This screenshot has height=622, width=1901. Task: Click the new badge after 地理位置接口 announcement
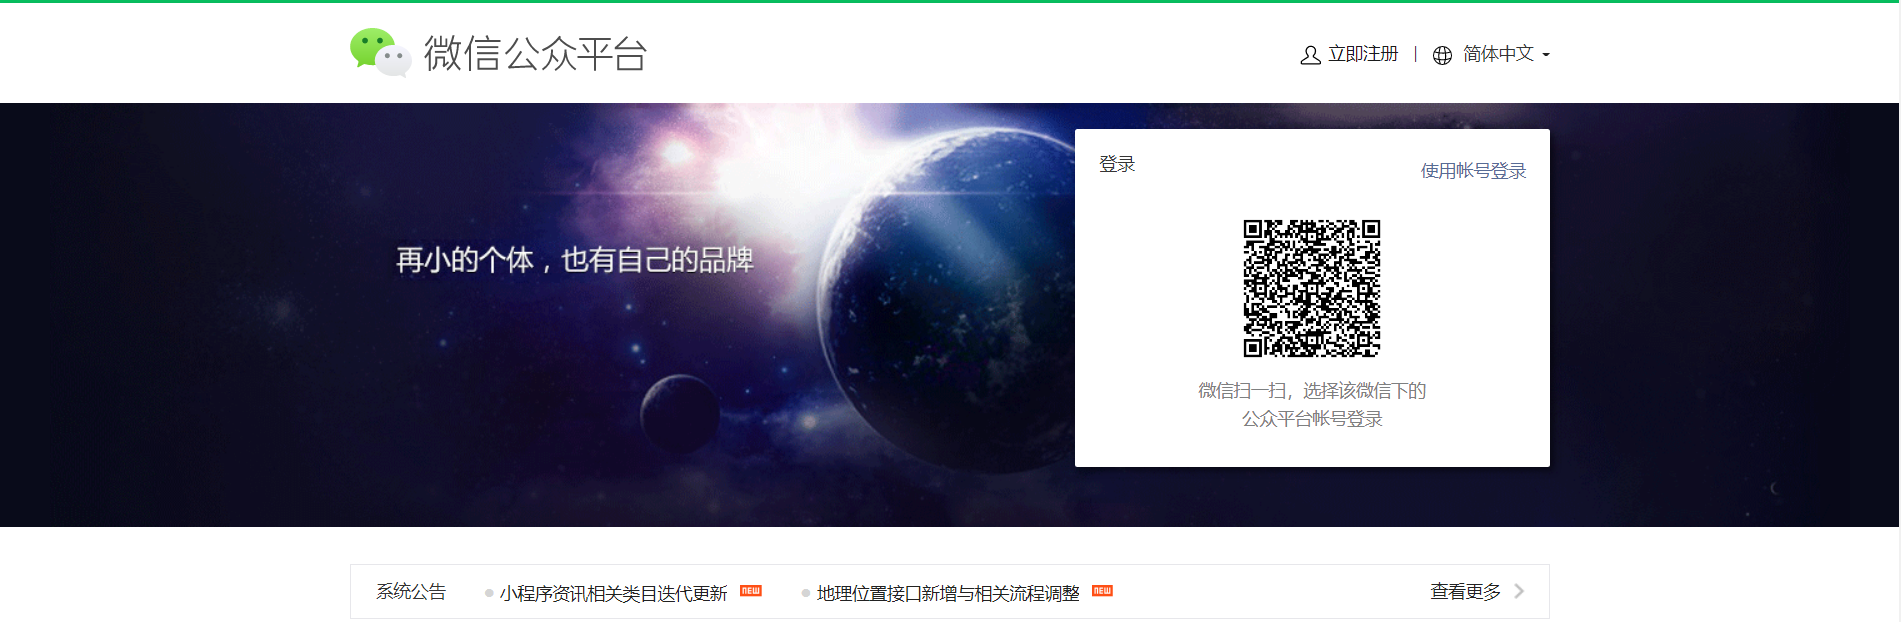click(x=1102, y=591)
